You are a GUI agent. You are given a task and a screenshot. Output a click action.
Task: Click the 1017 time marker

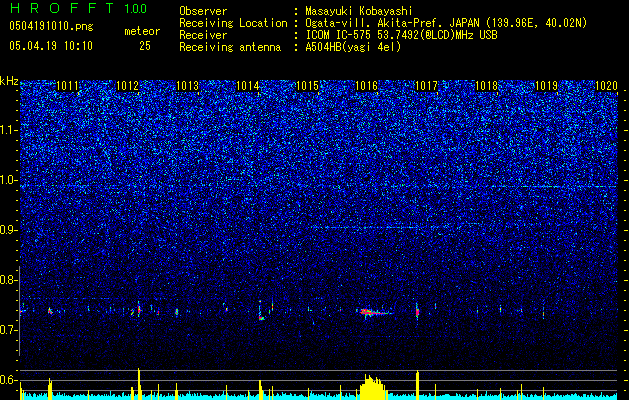[427, 86]
